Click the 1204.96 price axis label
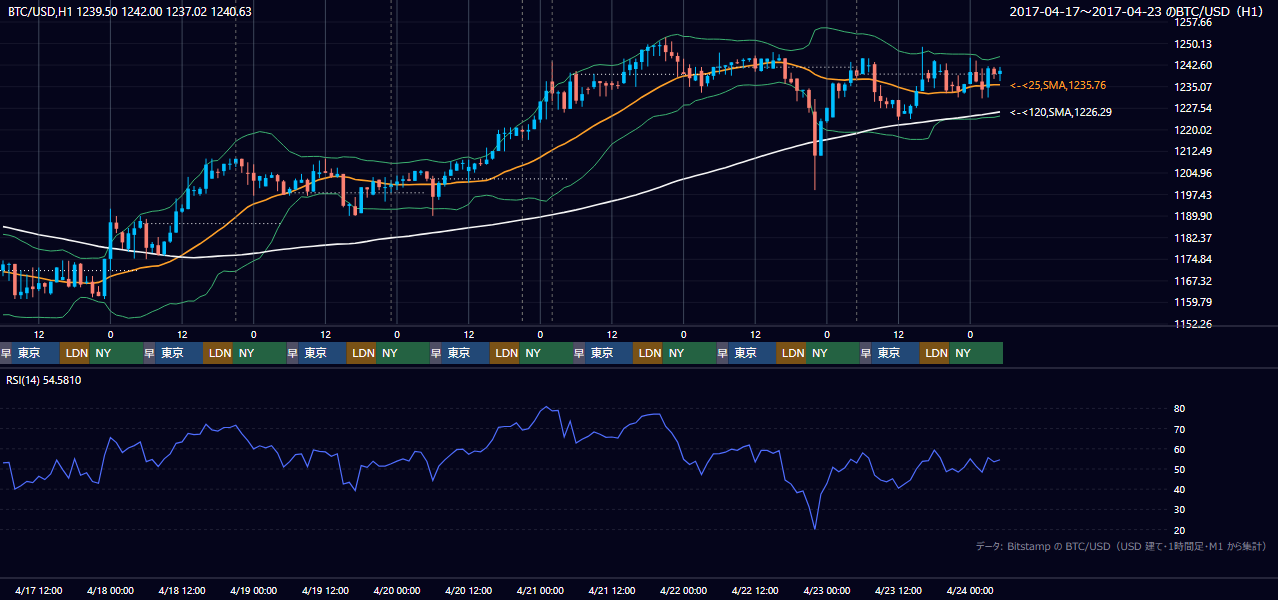Image resolution: width=1278 pixels, height=600 pixels. [x=1192, y=173]
